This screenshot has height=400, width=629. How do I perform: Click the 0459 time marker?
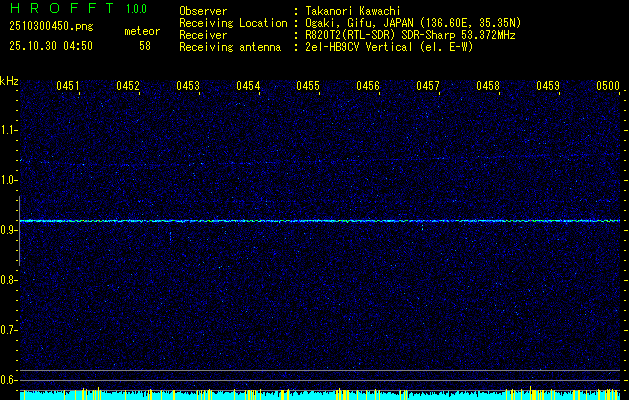[x=548, y=87]
